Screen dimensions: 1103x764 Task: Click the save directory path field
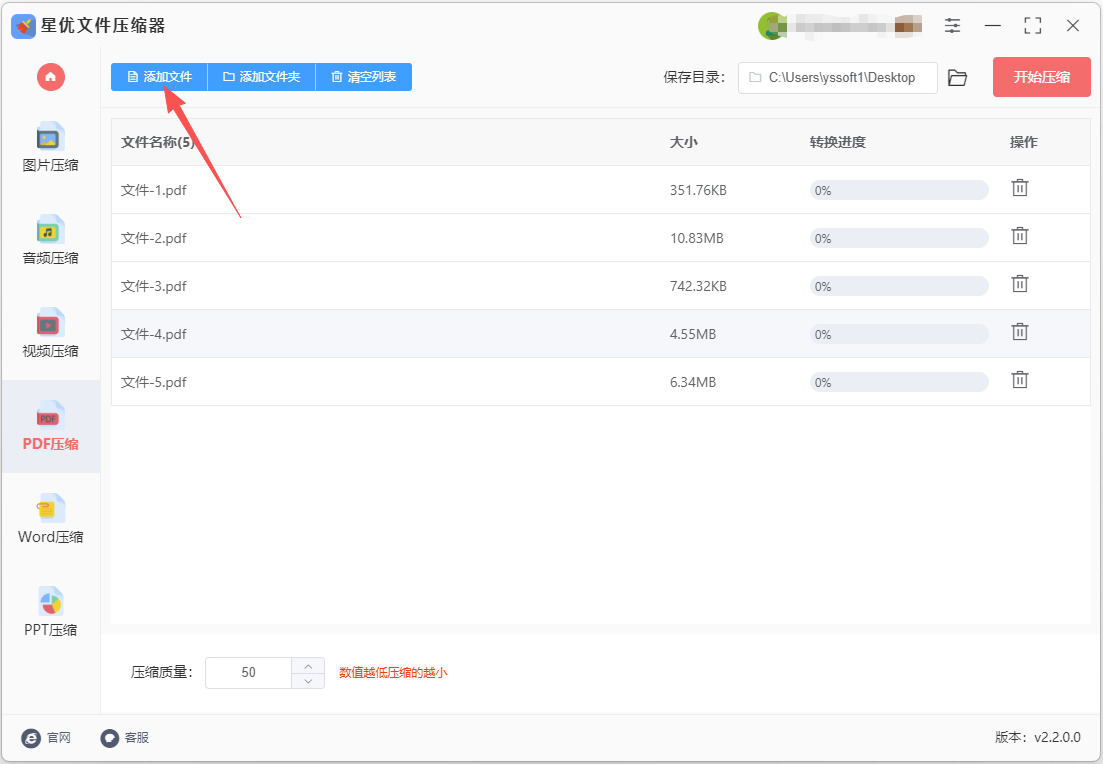[x=838, y=77]
